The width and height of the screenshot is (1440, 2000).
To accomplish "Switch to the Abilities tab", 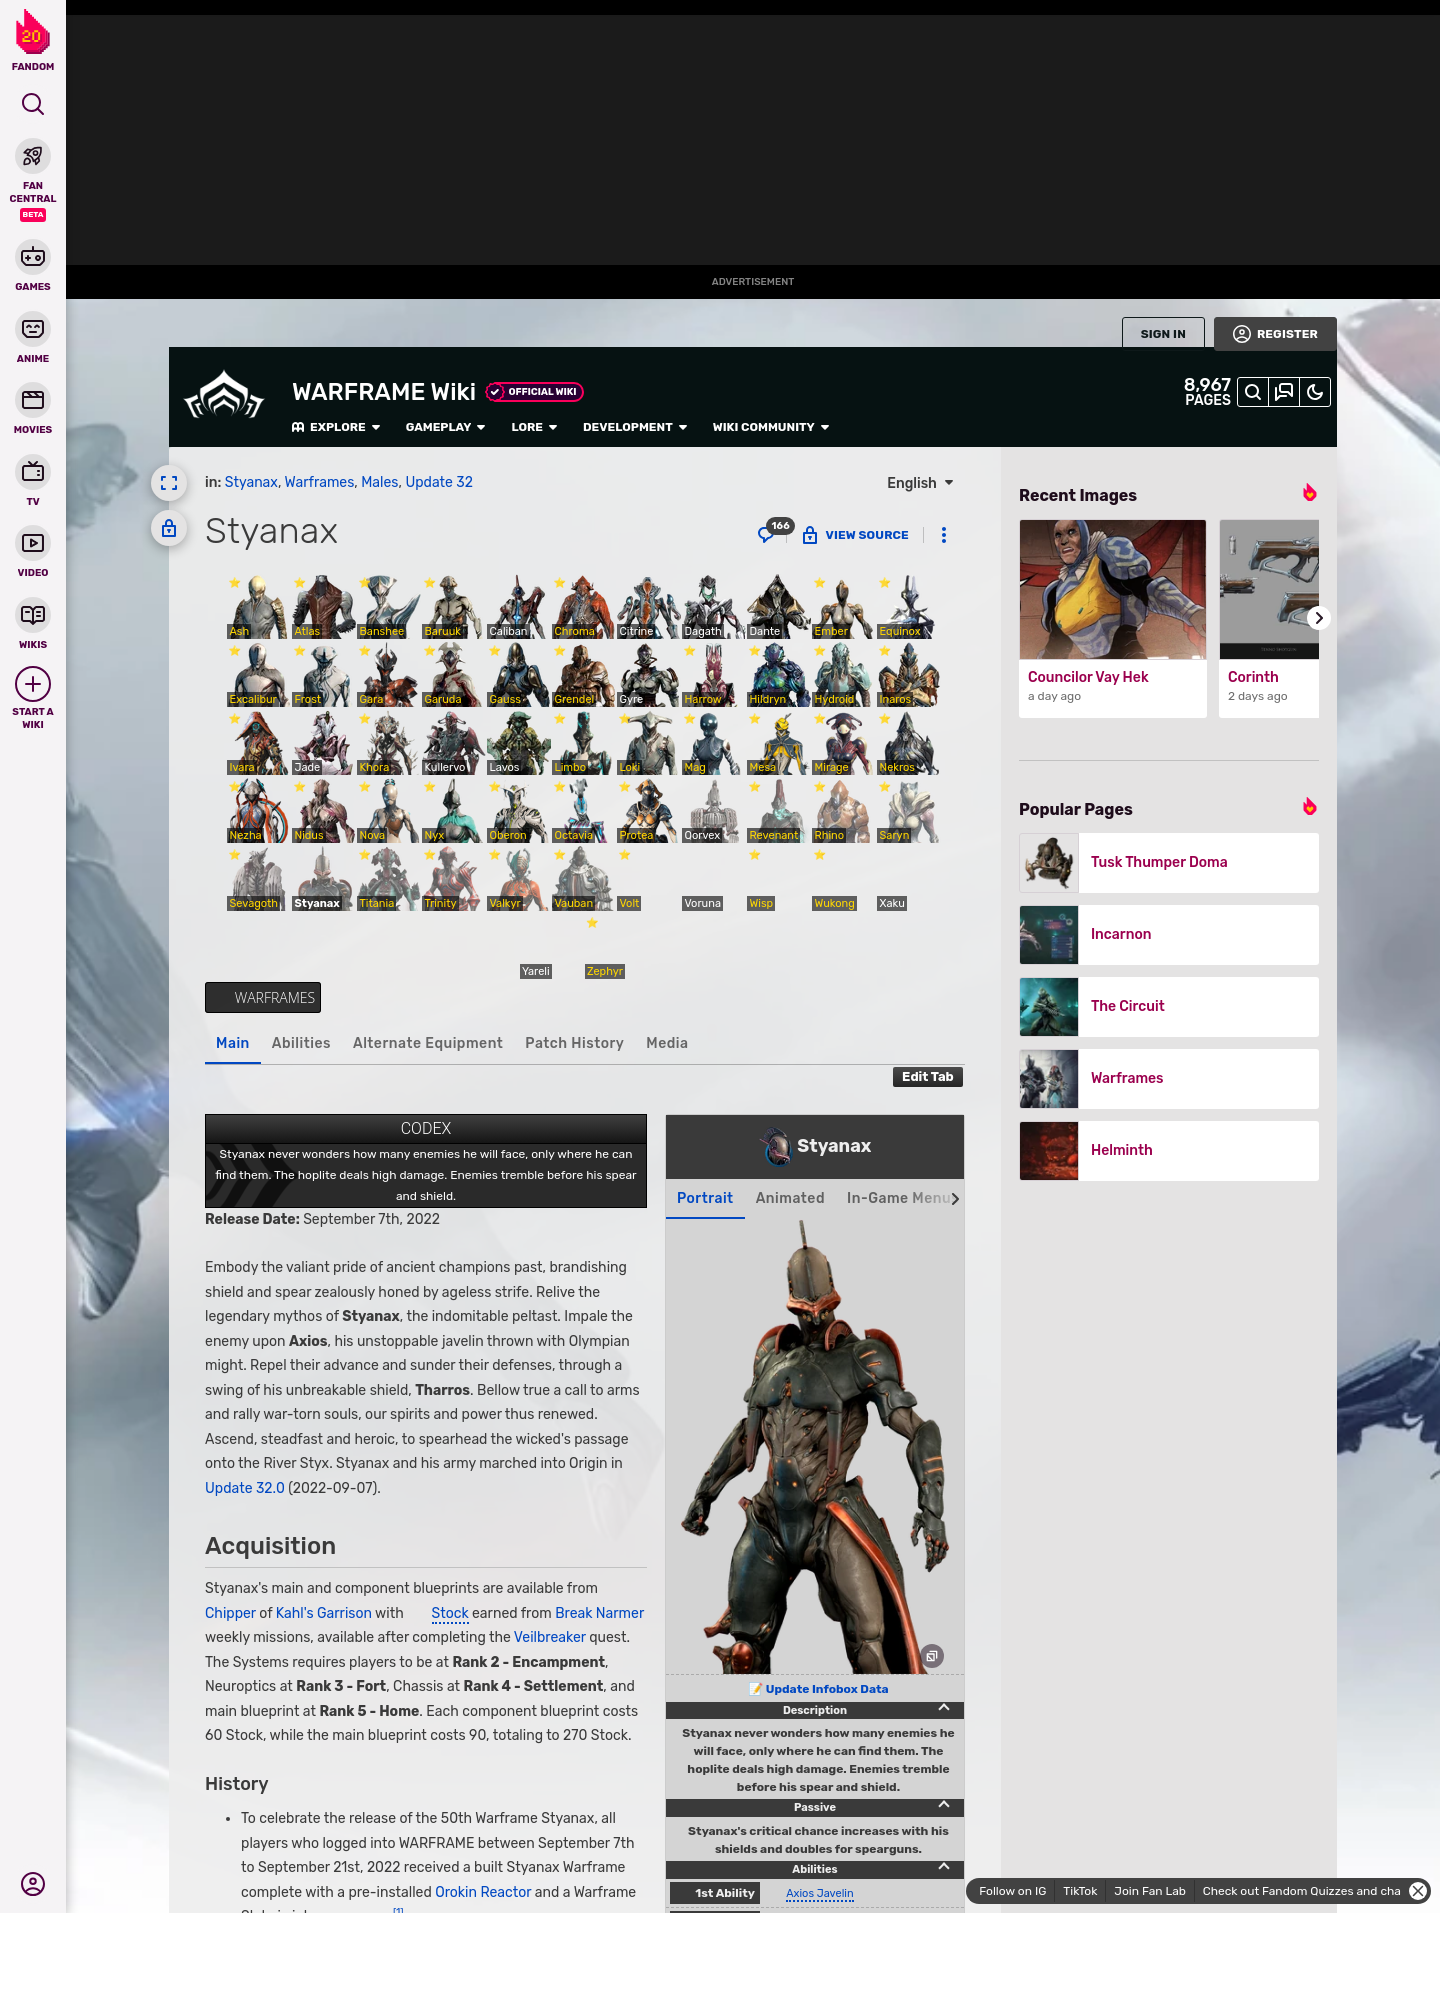I will click(301, 1043).
